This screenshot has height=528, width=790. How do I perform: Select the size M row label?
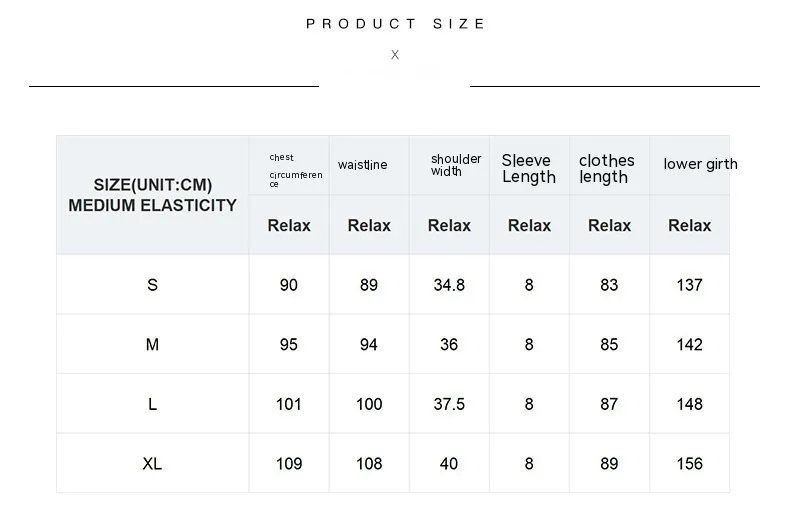(x=152, y=345)
